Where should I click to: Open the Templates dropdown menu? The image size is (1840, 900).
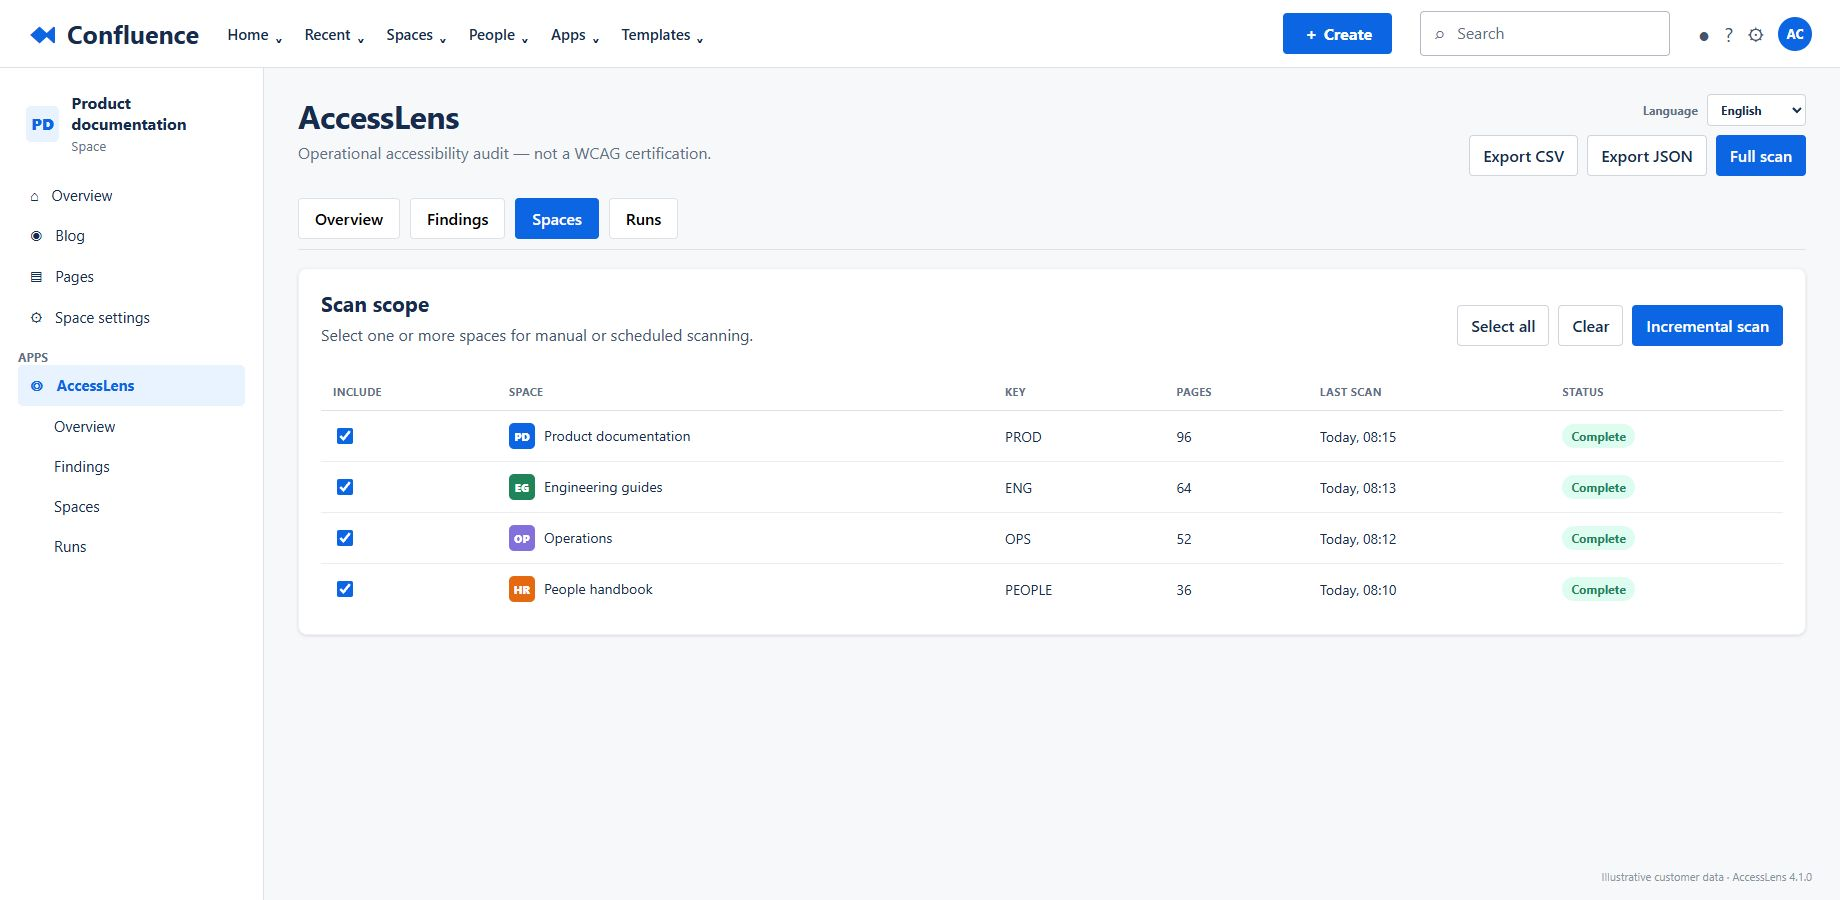click(x=662, y=35)
